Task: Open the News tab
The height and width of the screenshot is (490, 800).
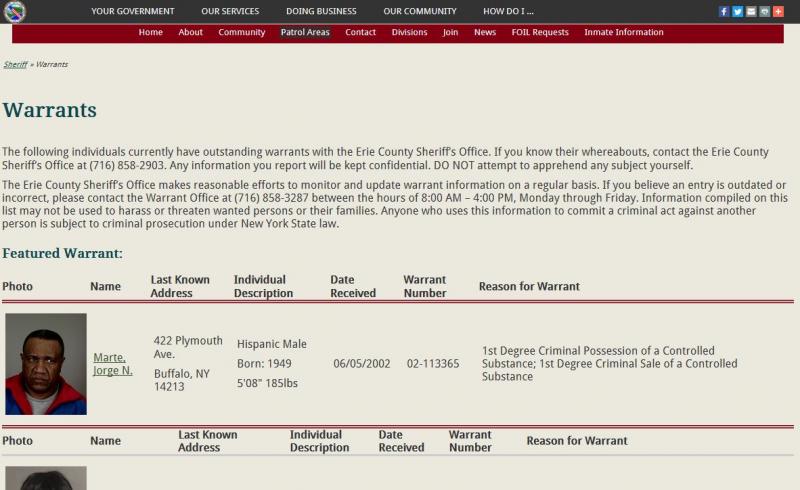Action: point(485,32)
